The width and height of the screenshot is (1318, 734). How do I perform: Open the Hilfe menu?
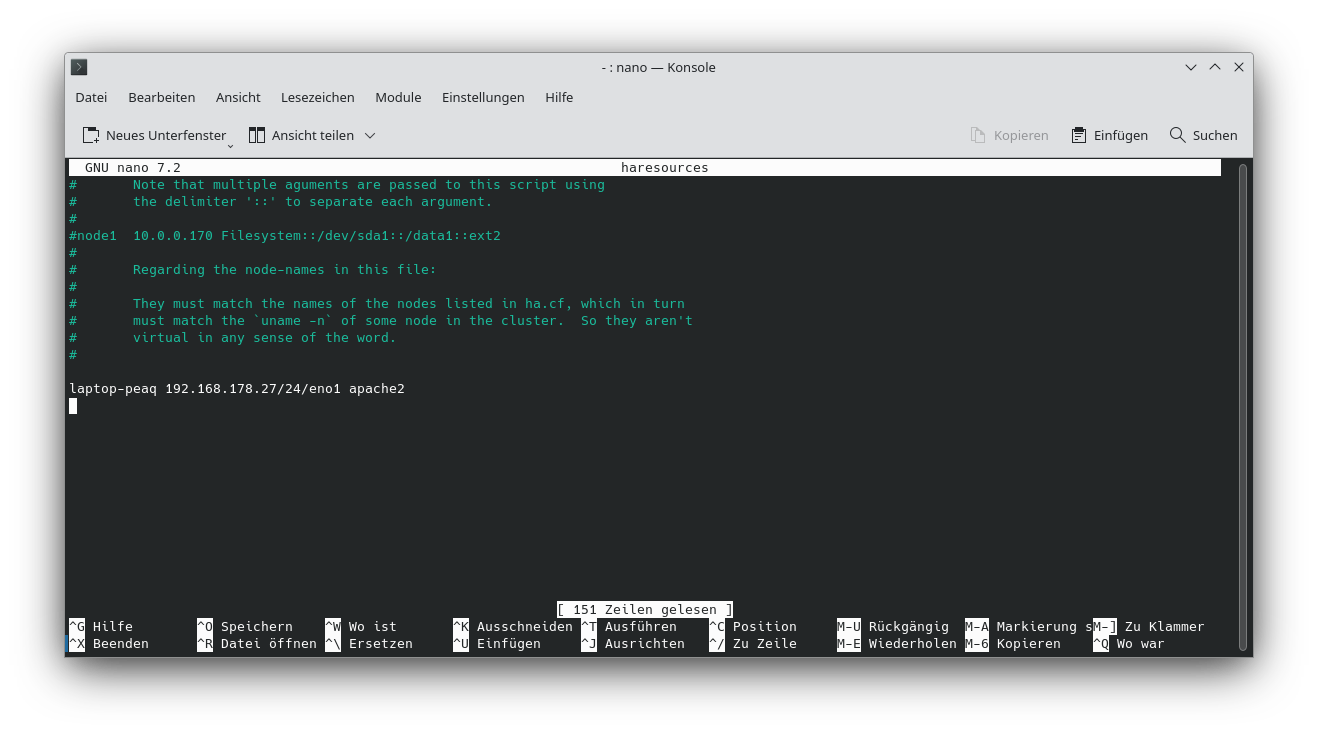(x=559, y=97)
